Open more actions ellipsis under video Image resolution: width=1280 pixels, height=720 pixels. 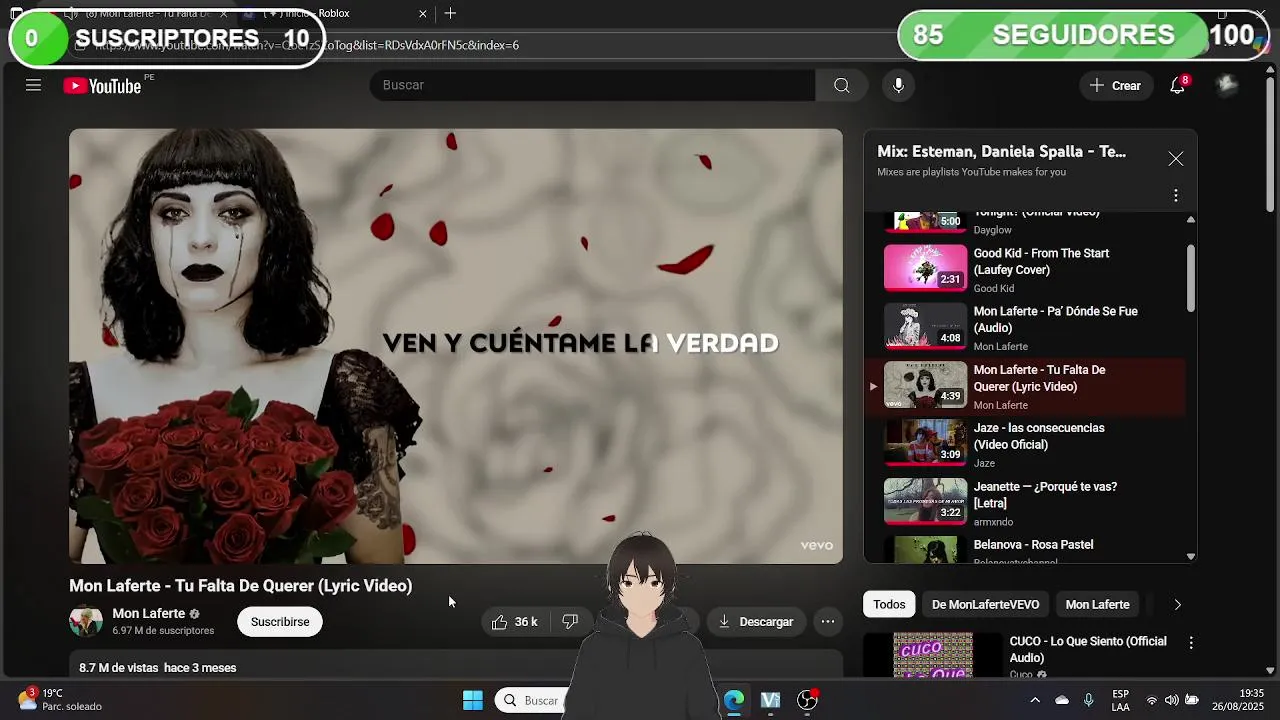coord(828,622)
